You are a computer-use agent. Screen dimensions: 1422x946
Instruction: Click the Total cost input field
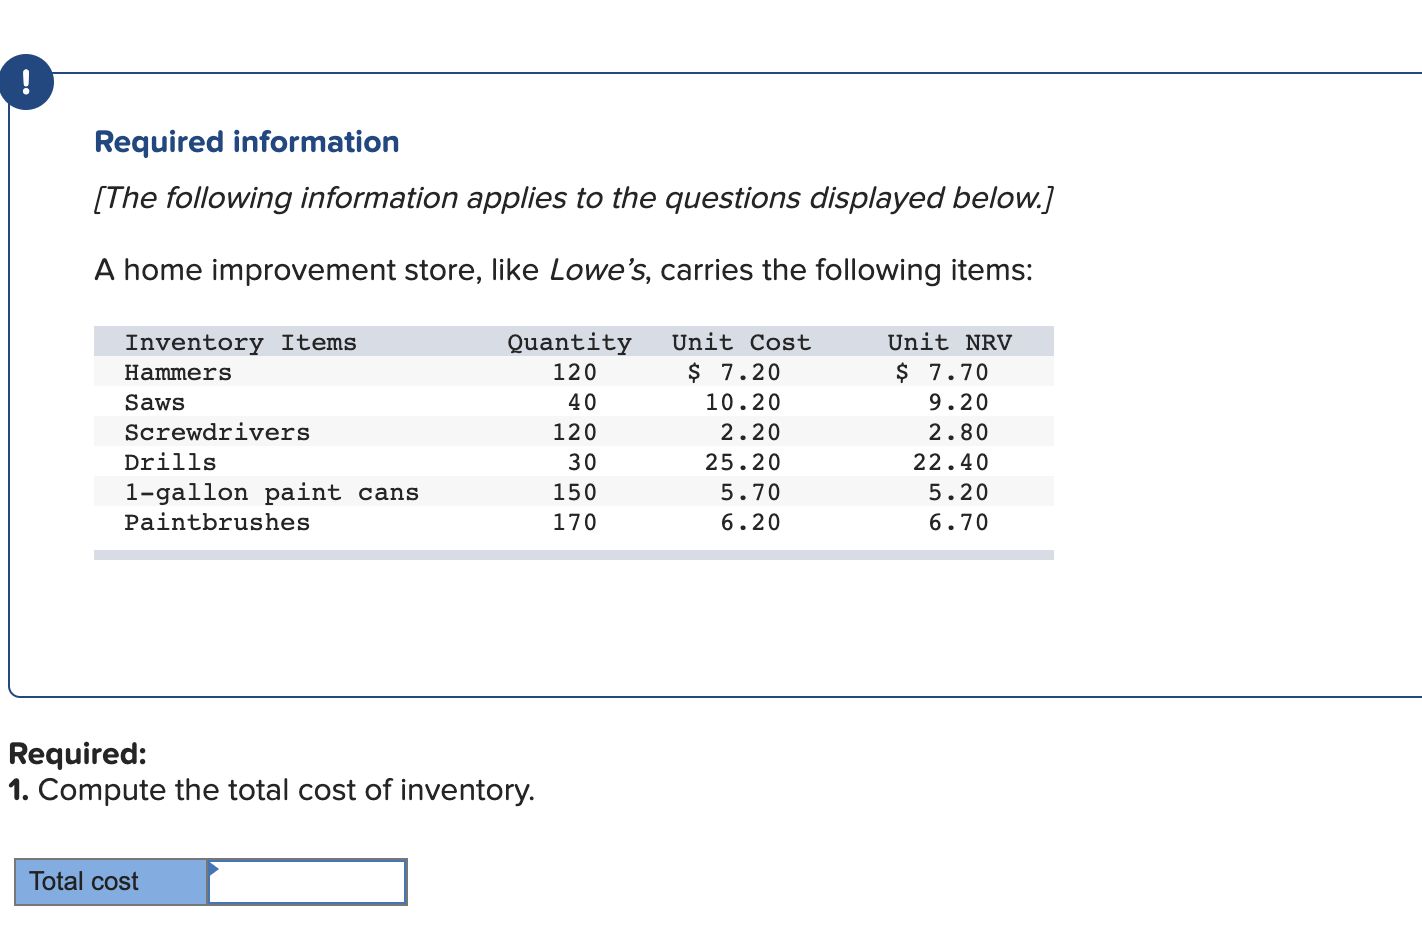307,882
